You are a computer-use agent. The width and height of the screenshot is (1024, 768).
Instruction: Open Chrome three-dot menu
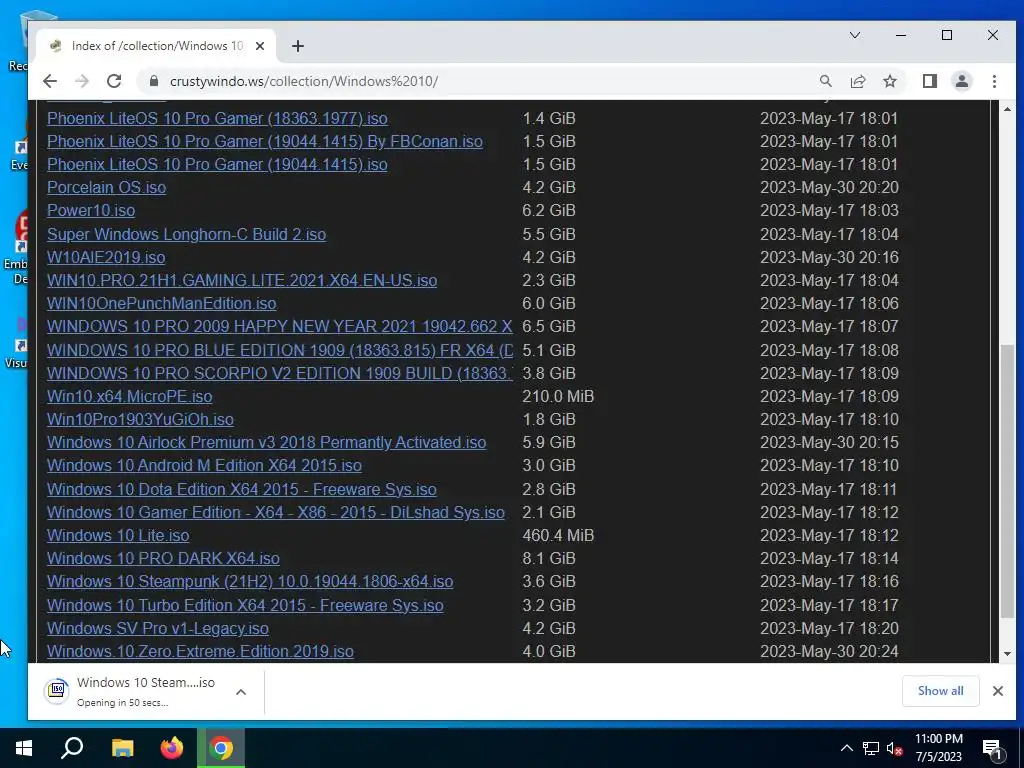pos(994,81)
